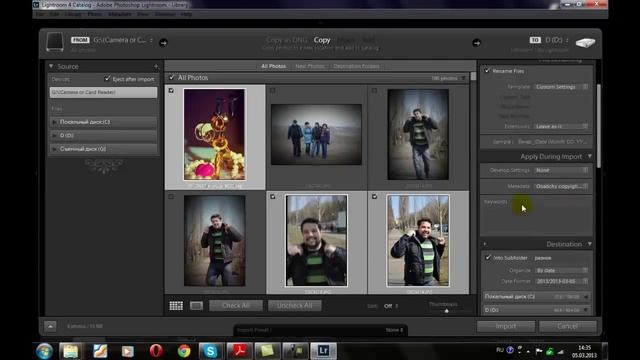Click the Check All button

point(236,305)
